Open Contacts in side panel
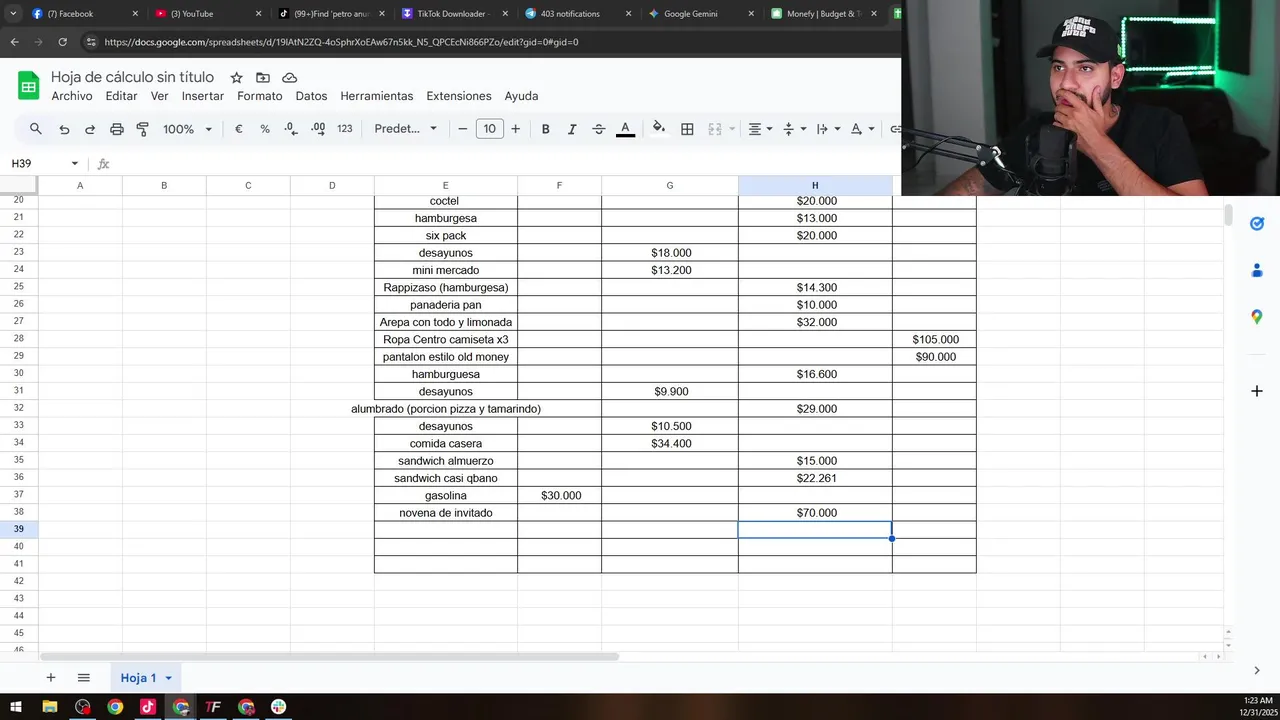 [x=1257, y=270]
